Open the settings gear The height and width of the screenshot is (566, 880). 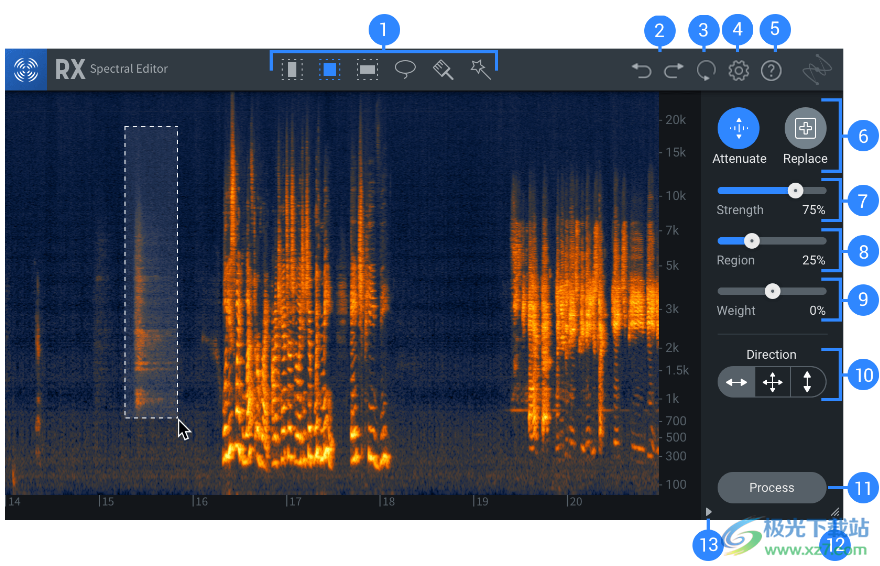click(739, 71)
